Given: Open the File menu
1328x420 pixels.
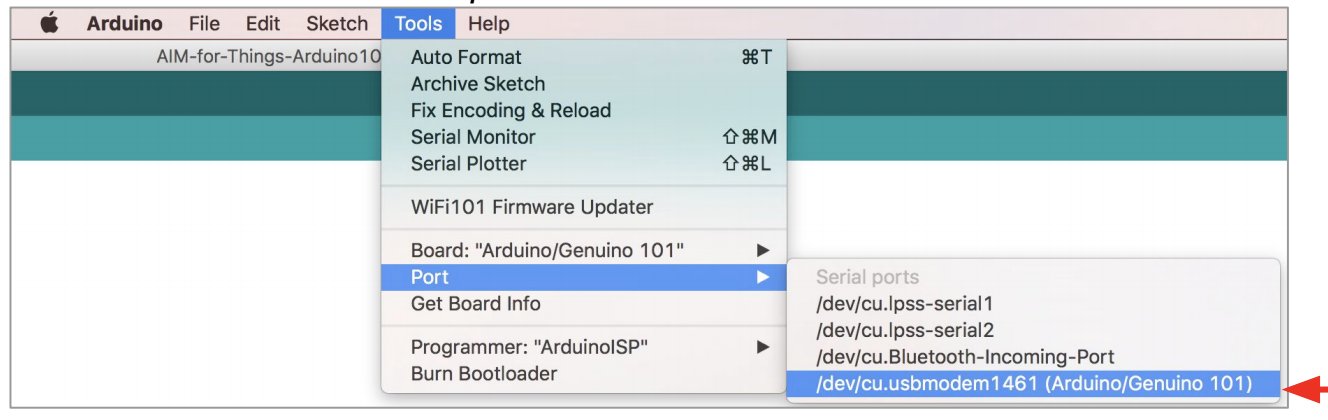Looking at the screenshot, I should click(204, 23).
